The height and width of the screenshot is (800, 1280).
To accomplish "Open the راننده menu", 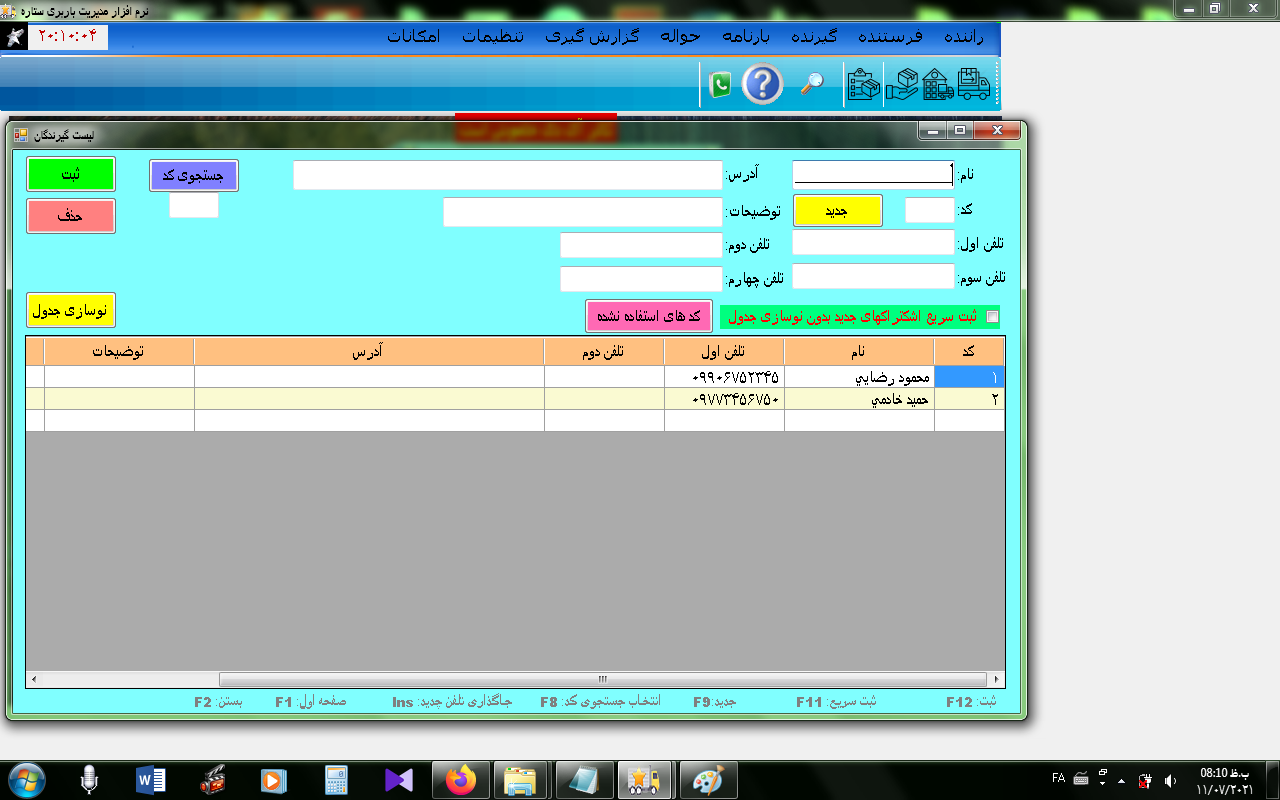I will [964, 36].
